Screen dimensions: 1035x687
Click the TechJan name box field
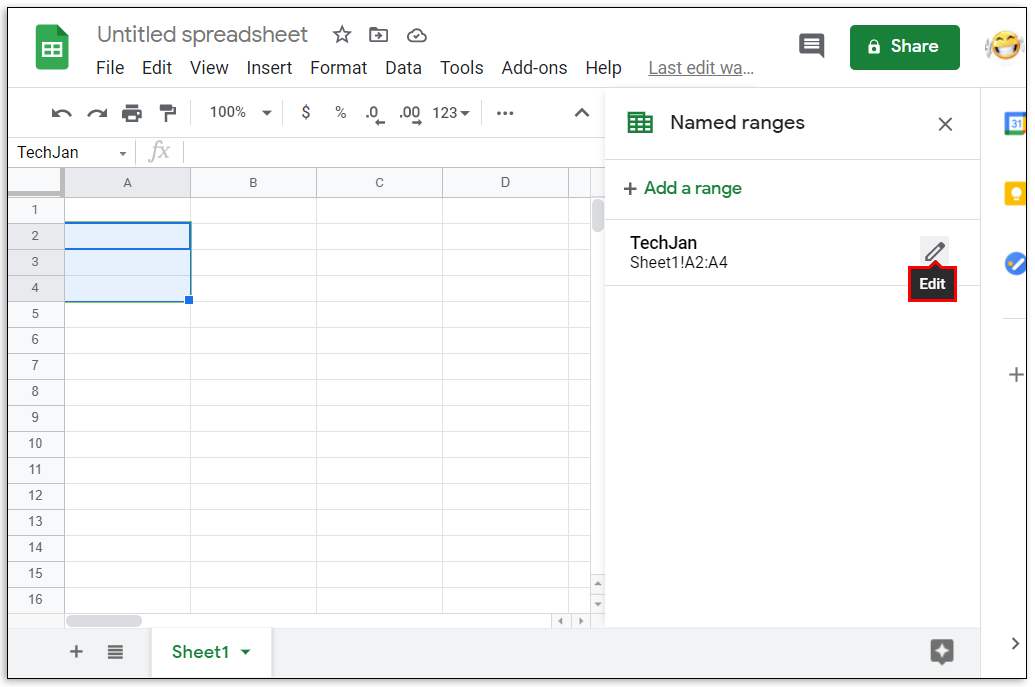click(x=65, y=153)
